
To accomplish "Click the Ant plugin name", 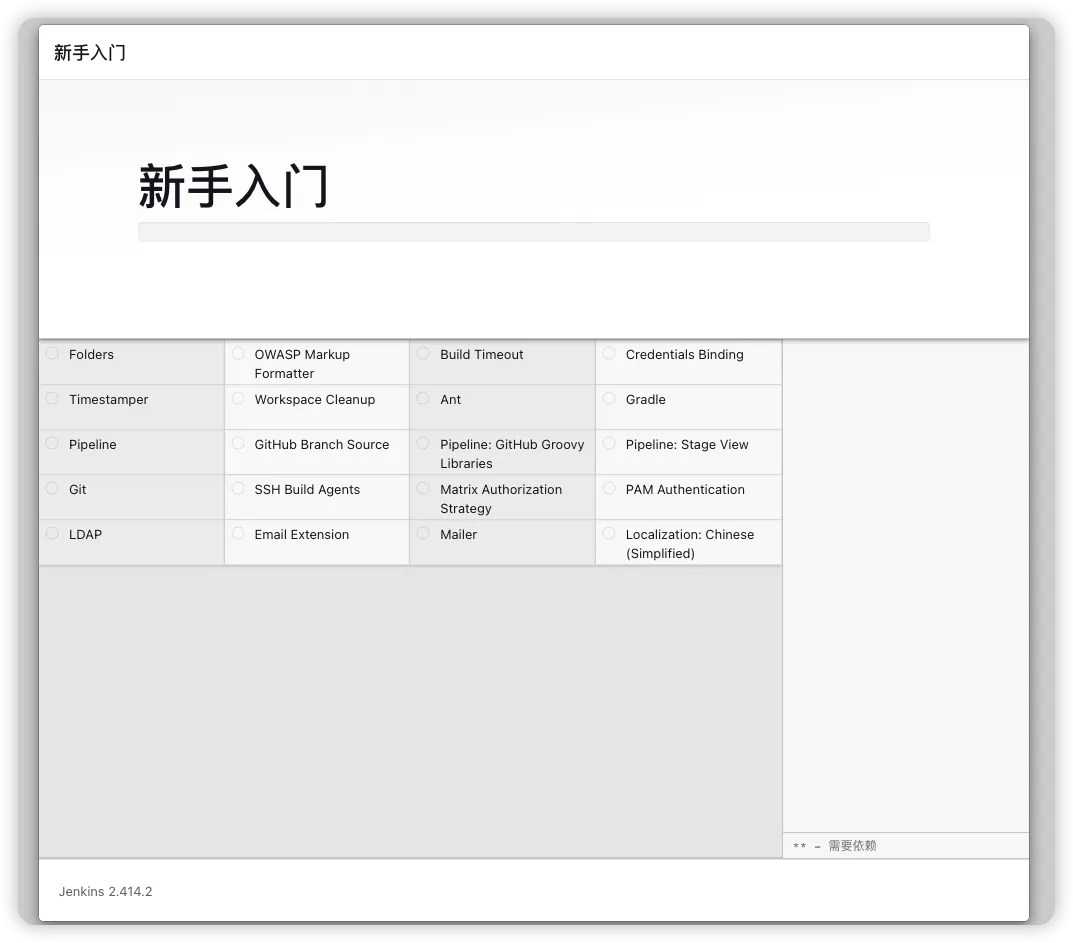I will click(450, 400).
